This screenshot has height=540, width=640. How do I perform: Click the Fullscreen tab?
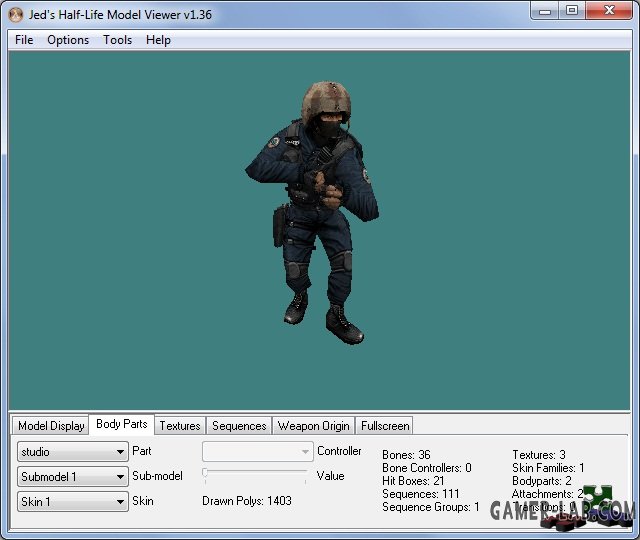[385, 426]
